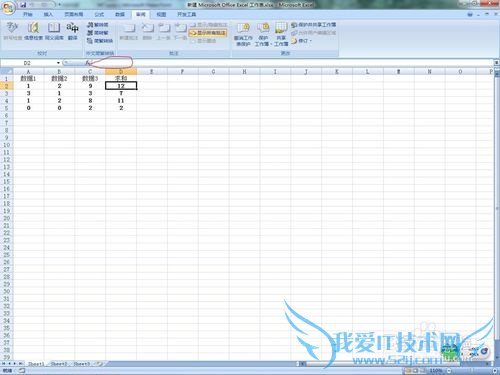Select cell C2 containing 9

point(90,86)
